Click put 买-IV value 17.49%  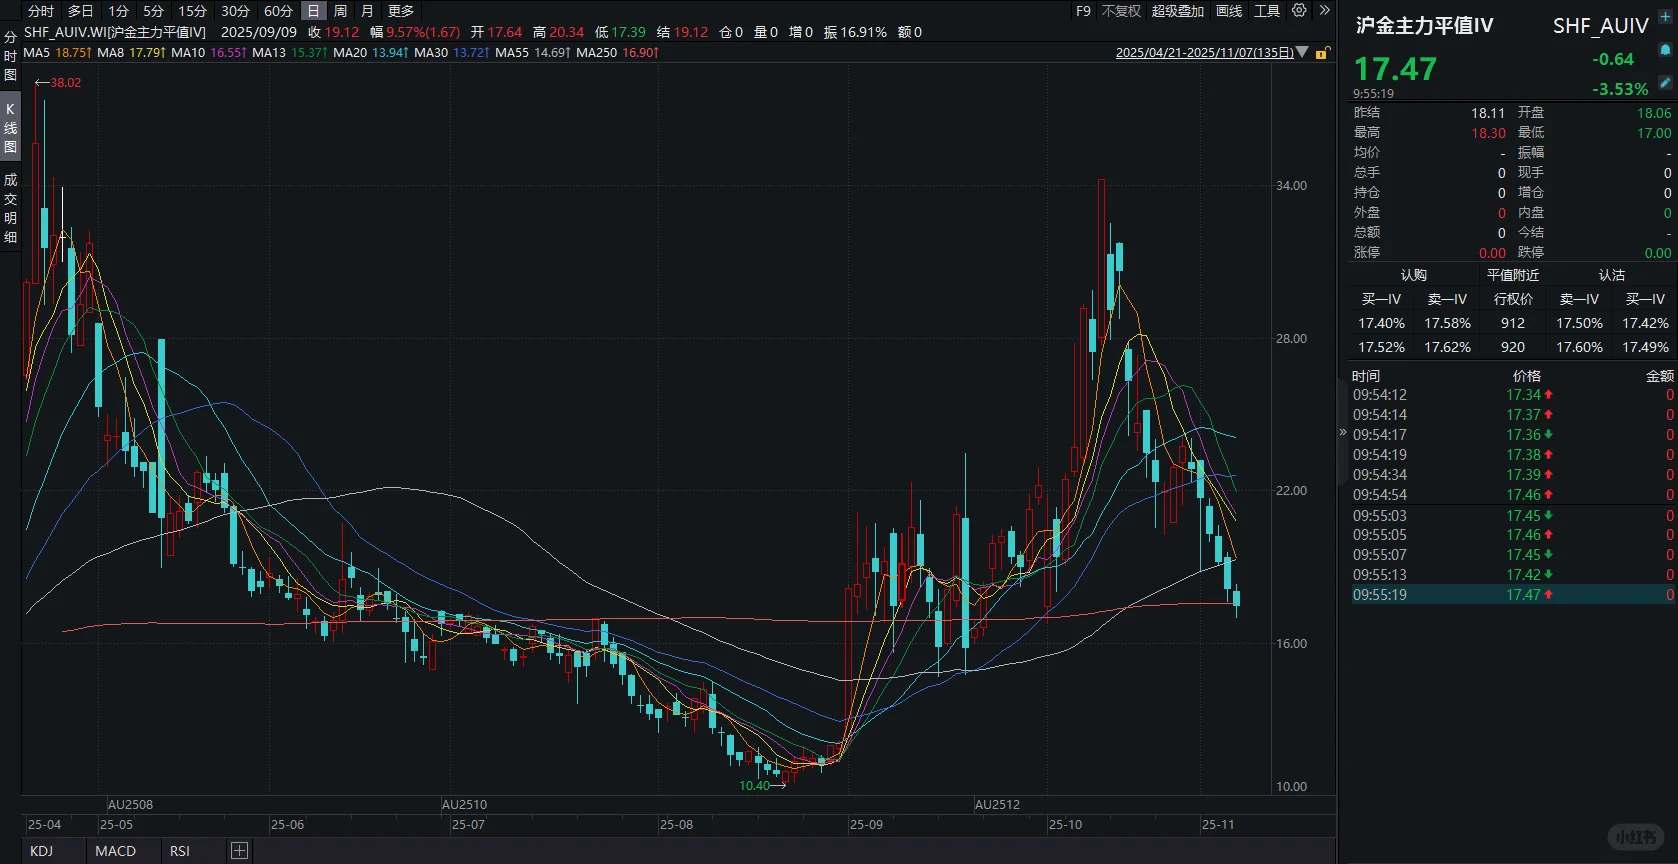click(1645, 347)
